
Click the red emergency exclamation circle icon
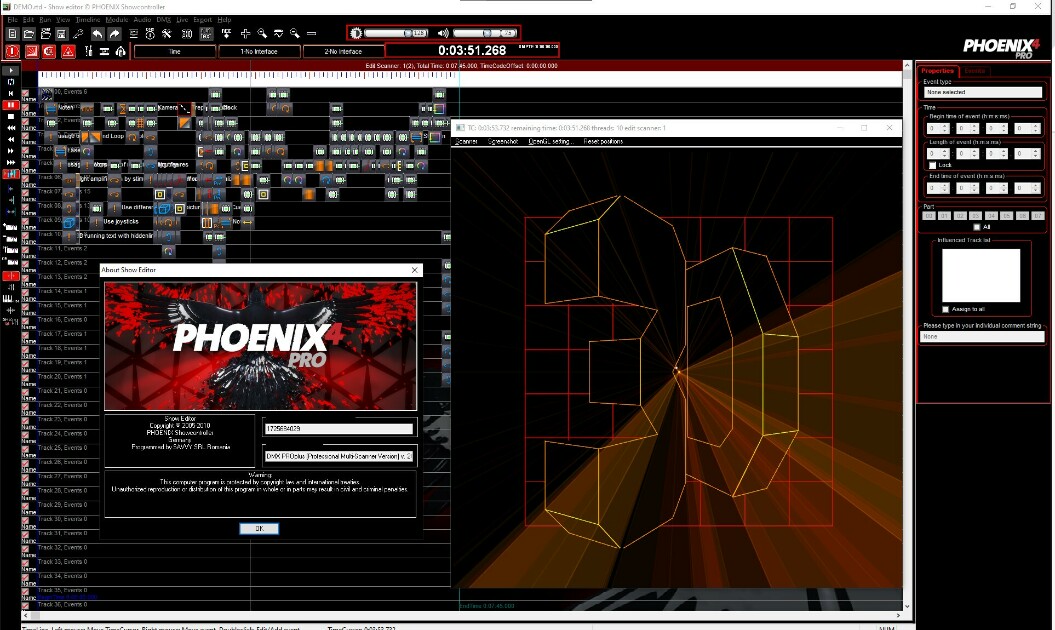tap(12, 51)
